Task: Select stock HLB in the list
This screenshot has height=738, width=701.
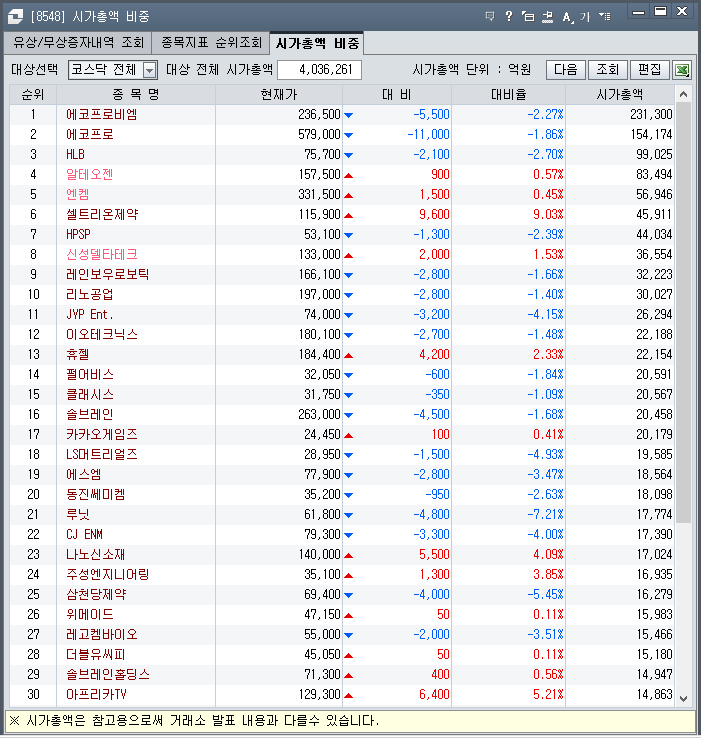Action: (75, 154)
